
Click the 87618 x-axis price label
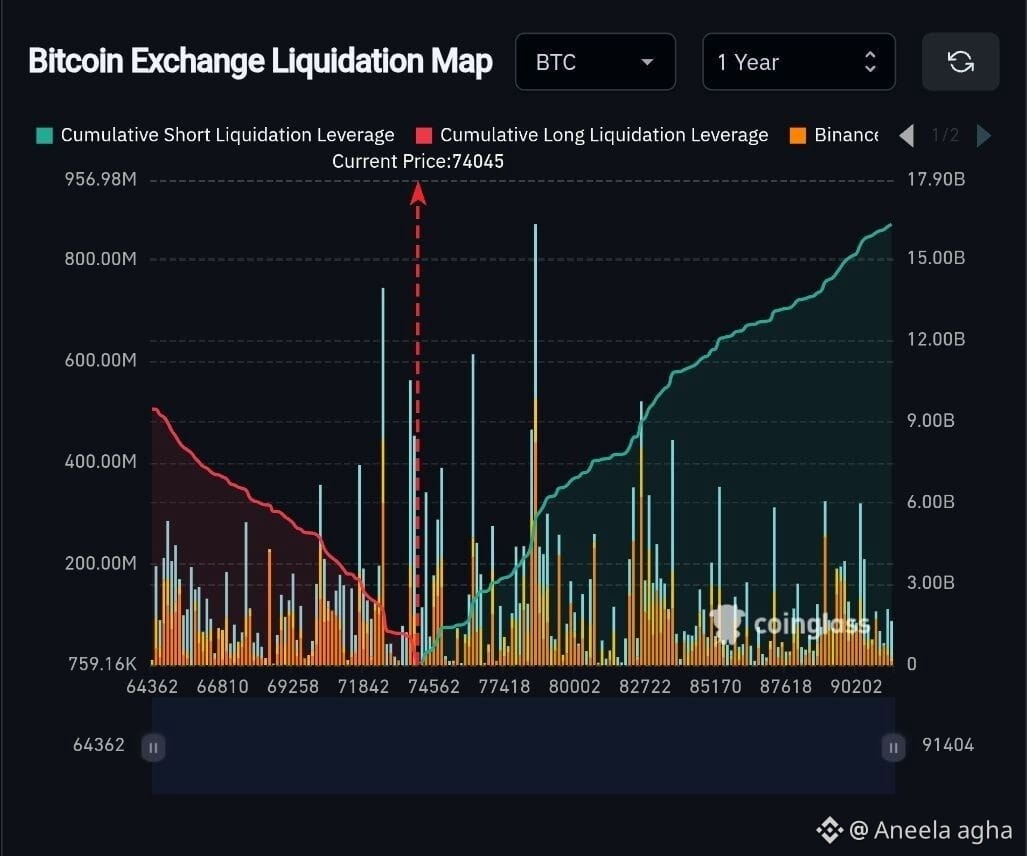786,686
